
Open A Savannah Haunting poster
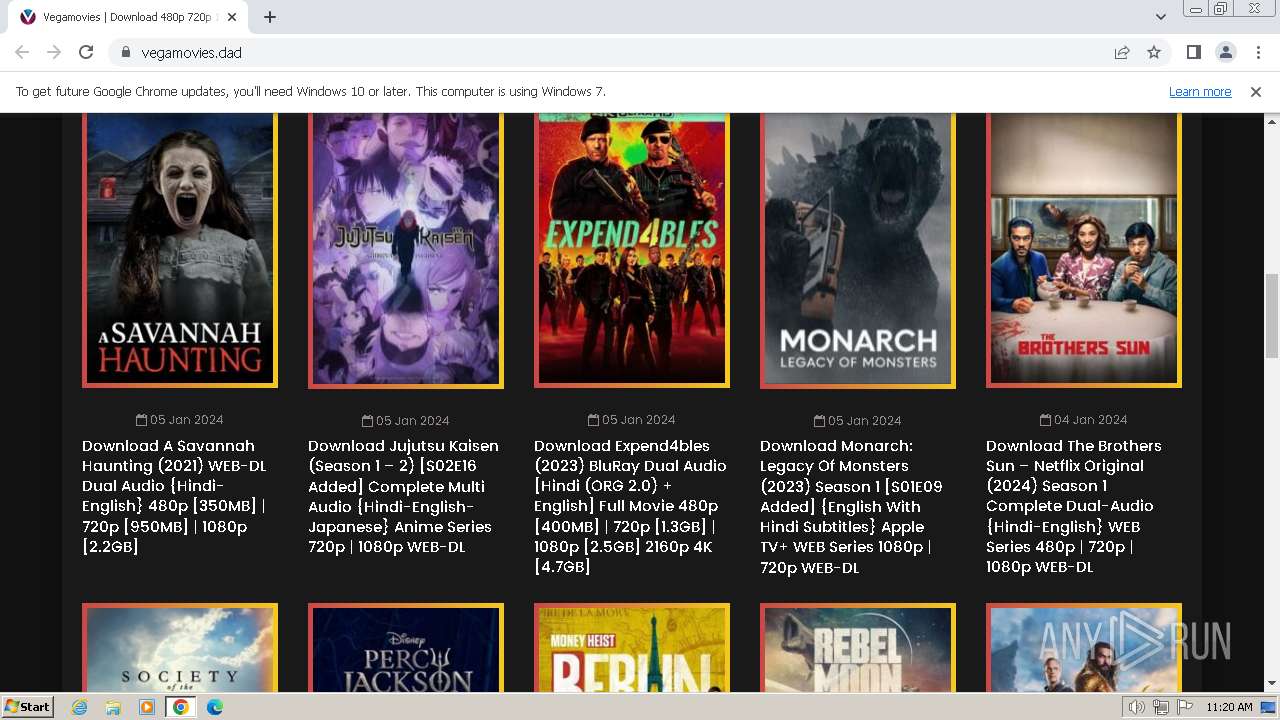(x=180, y=250)
